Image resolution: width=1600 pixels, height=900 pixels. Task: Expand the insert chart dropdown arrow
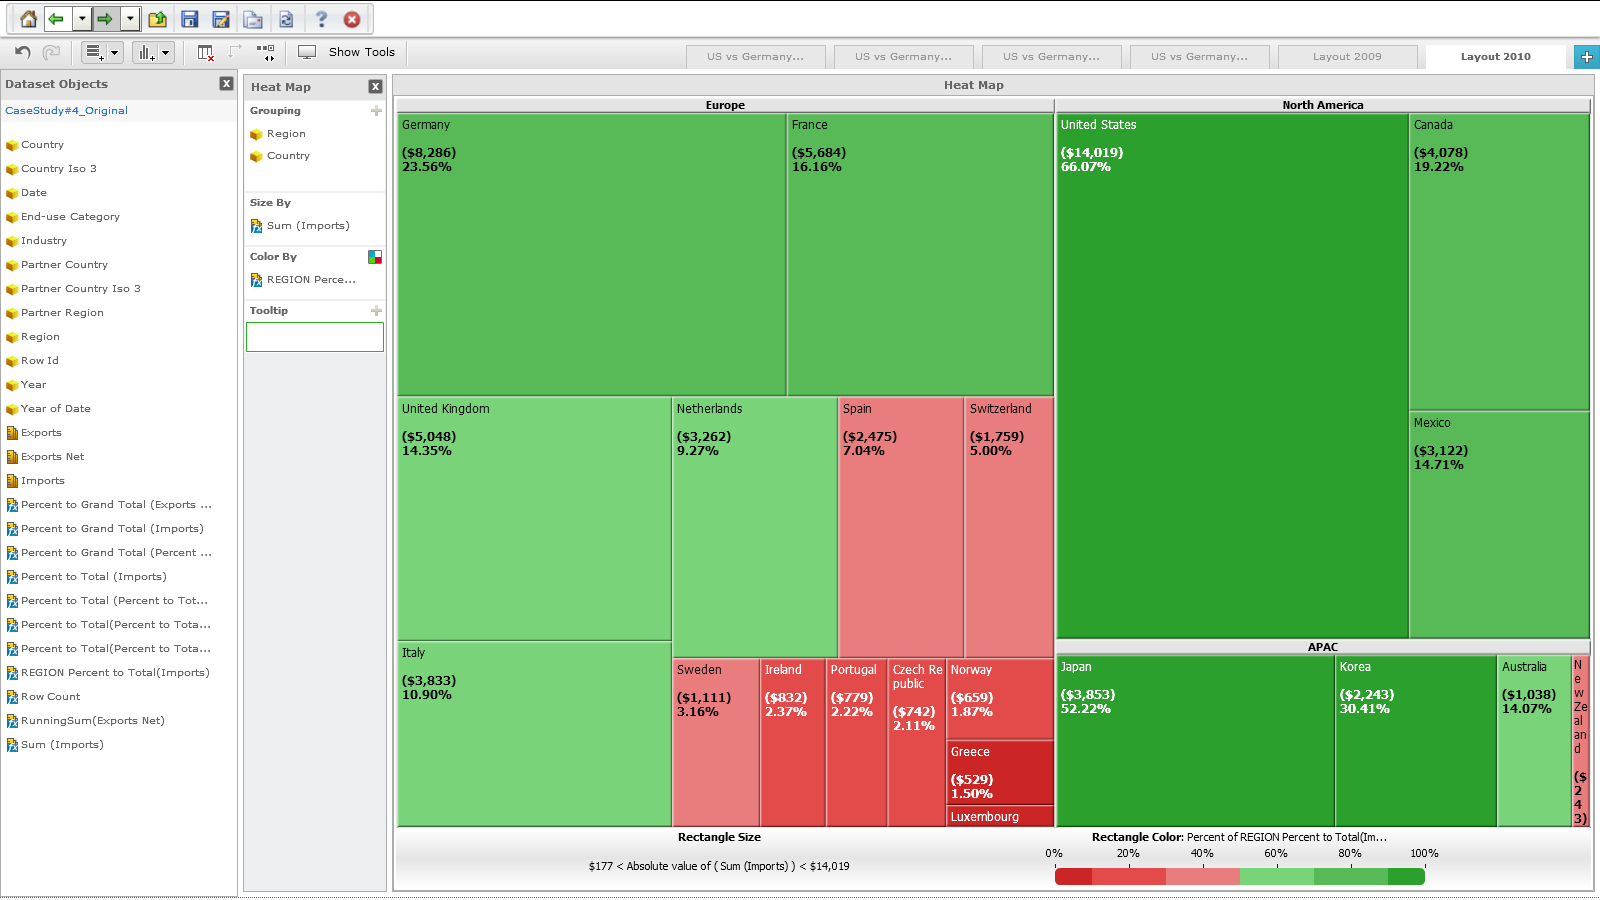pos(166,52)
